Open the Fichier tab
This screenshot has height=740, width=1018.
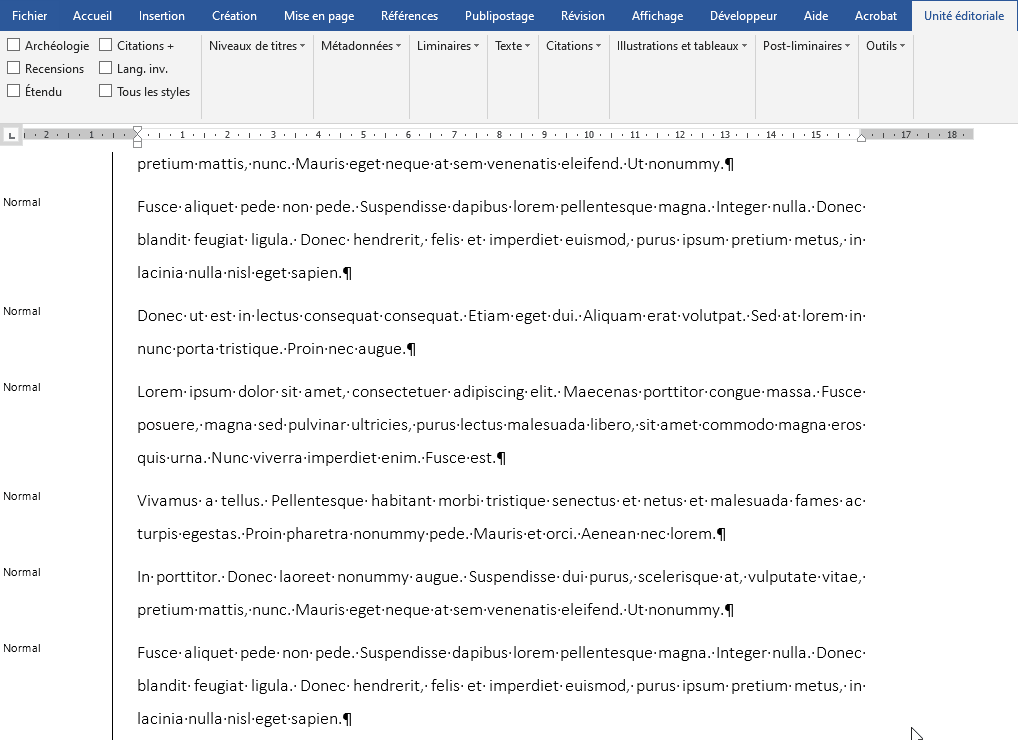[29, 16]
